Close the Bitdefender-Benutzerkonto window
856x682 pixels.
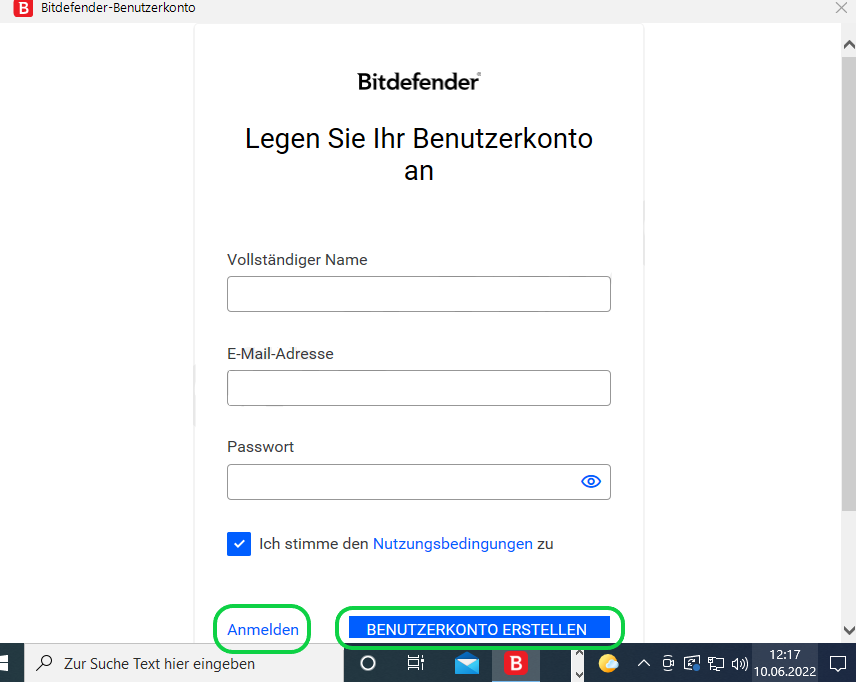coord(841,8)
